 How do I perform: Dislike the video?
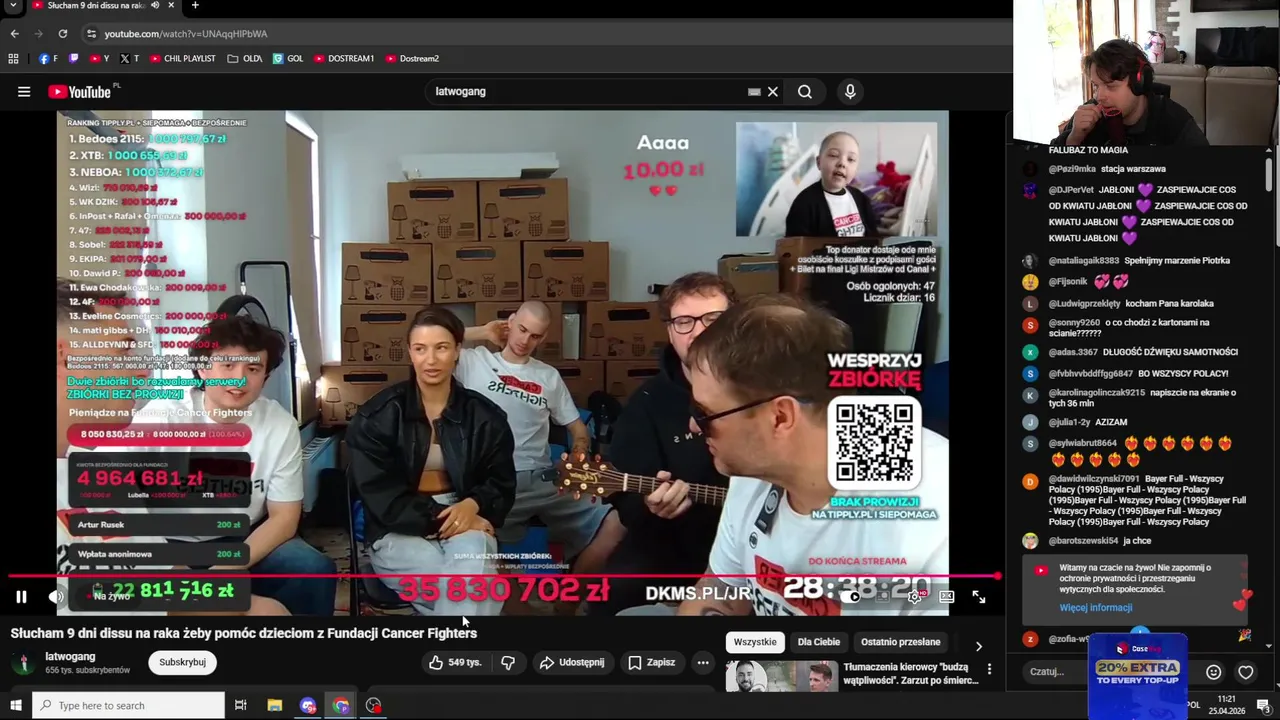tap(508, 662)
